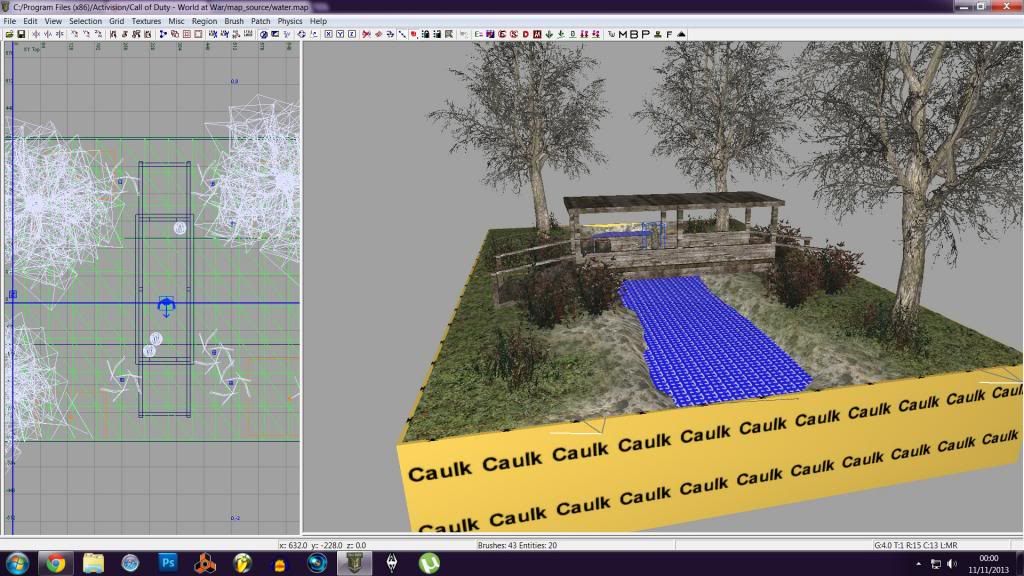Click the large P toolbar button
The height and width of the screenshot is (576, 1024).
(645, 34)
